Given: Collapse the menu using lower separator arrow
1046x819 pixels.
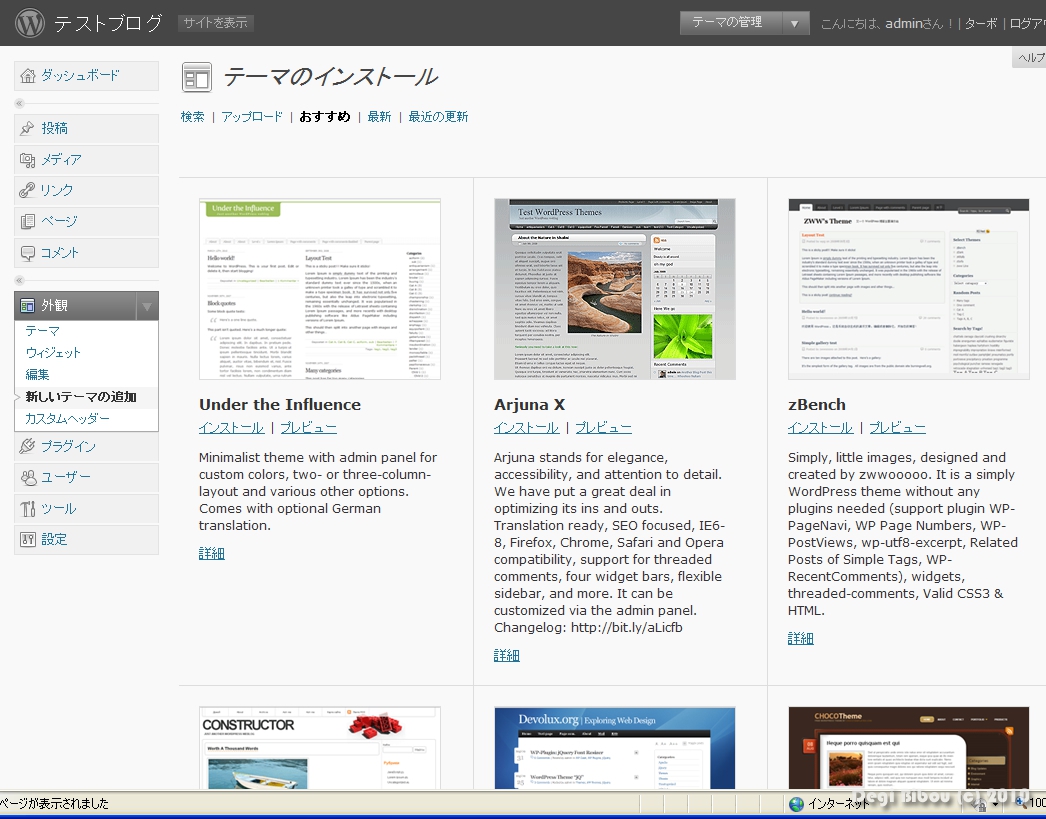Looking at the screenshot, I should pyautogui.click(x=19, y=280).
